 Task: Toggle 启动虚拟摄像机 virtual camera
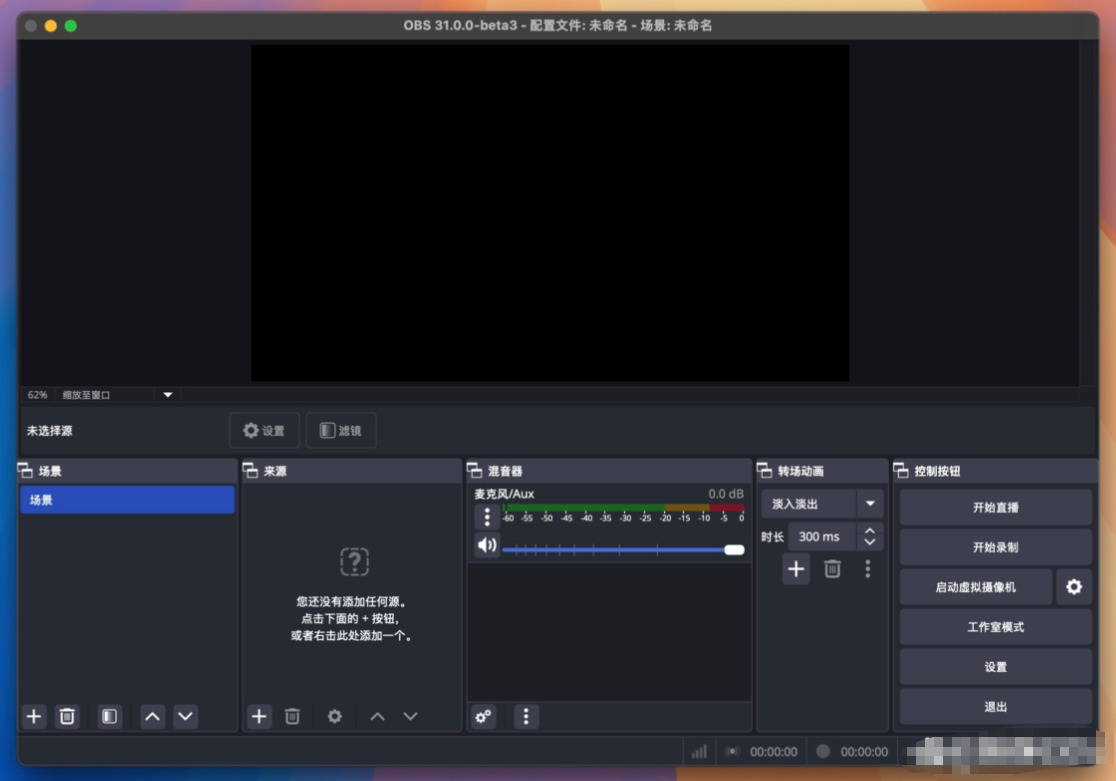click(x=976, y=587)
